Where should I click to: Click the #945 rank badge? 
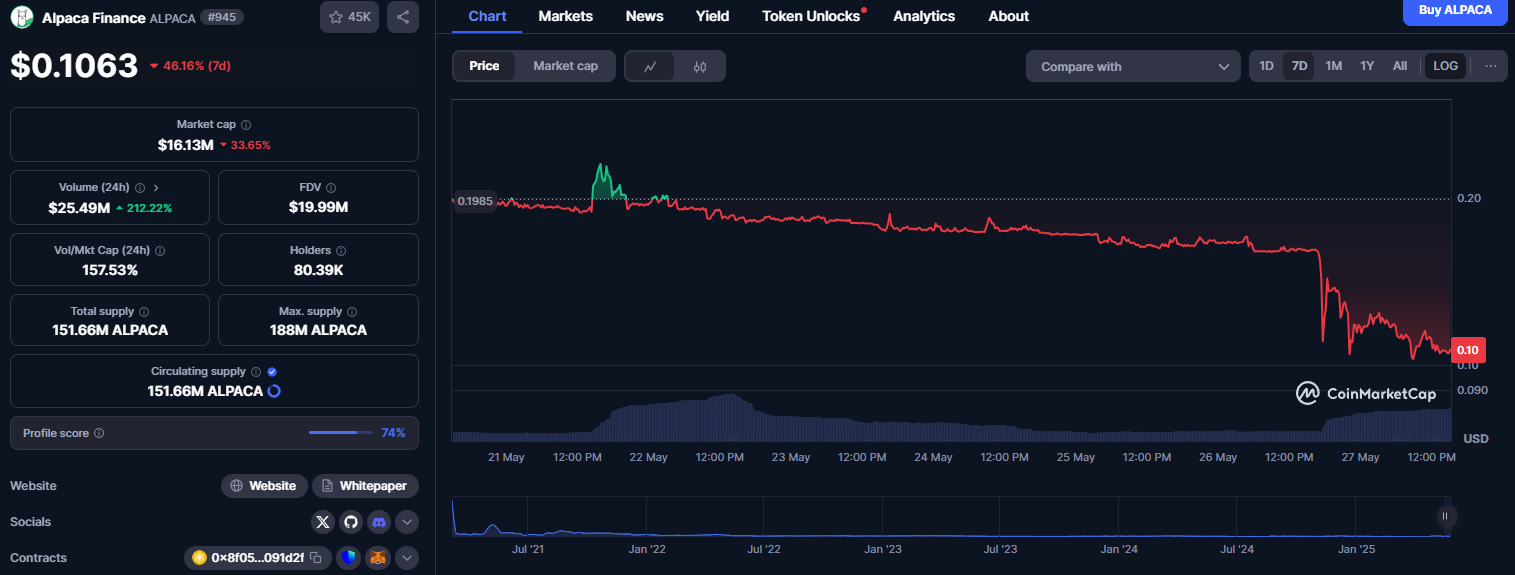[221, 17]
